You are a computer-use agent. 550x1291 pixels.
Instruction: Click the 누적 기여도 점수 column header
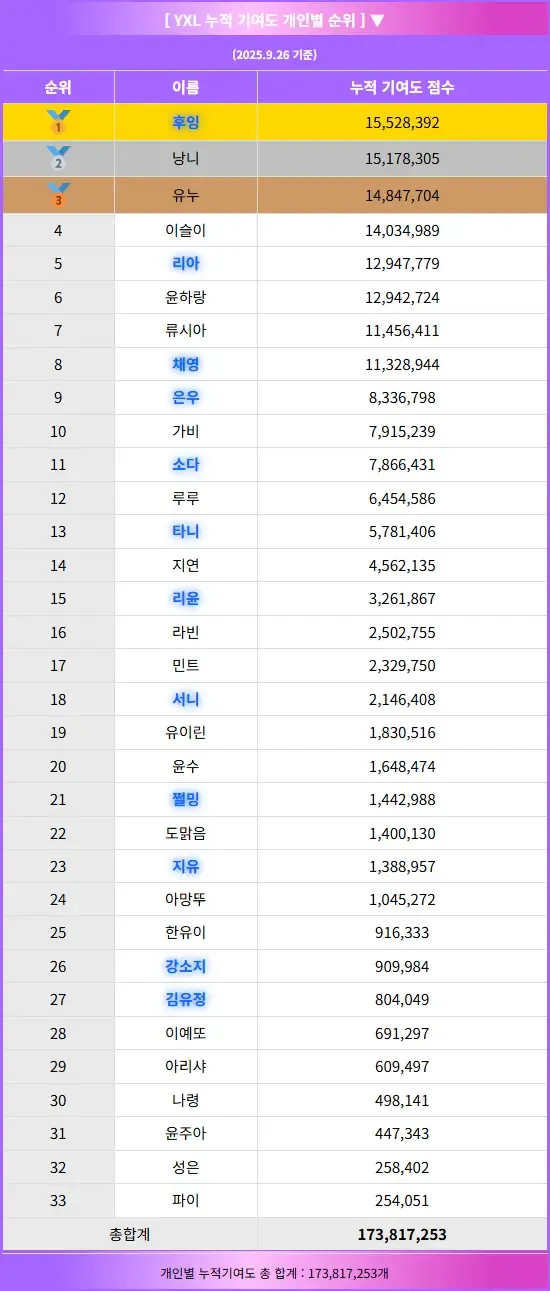[402, 87]
